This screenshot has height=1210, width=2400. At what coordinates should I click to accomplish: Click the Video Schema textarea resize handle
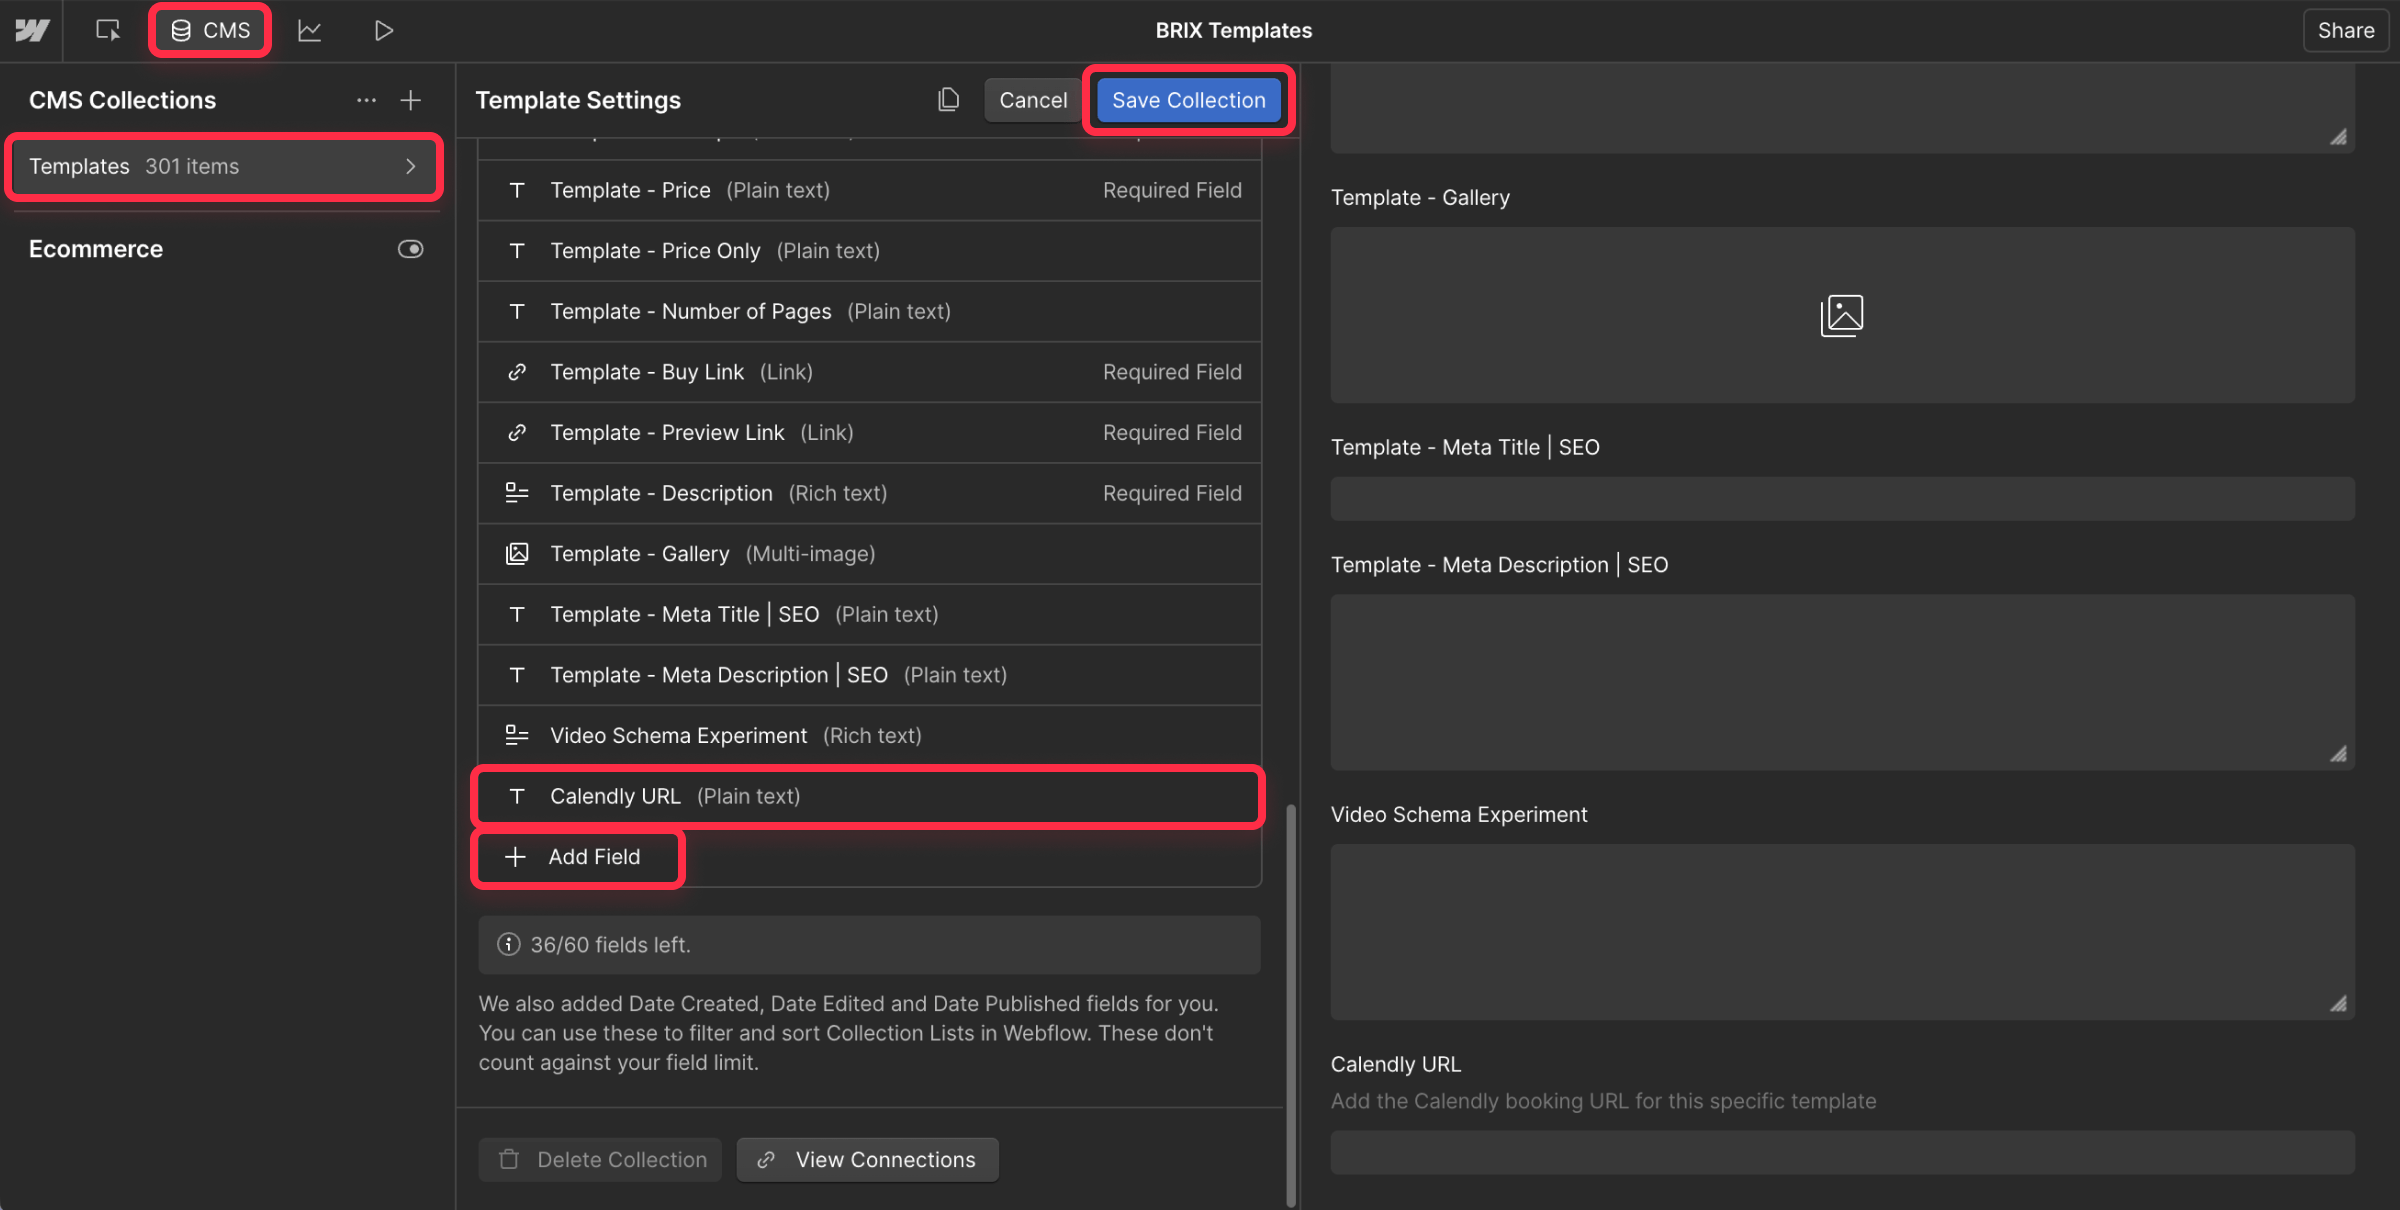tap(2338, 1004)
